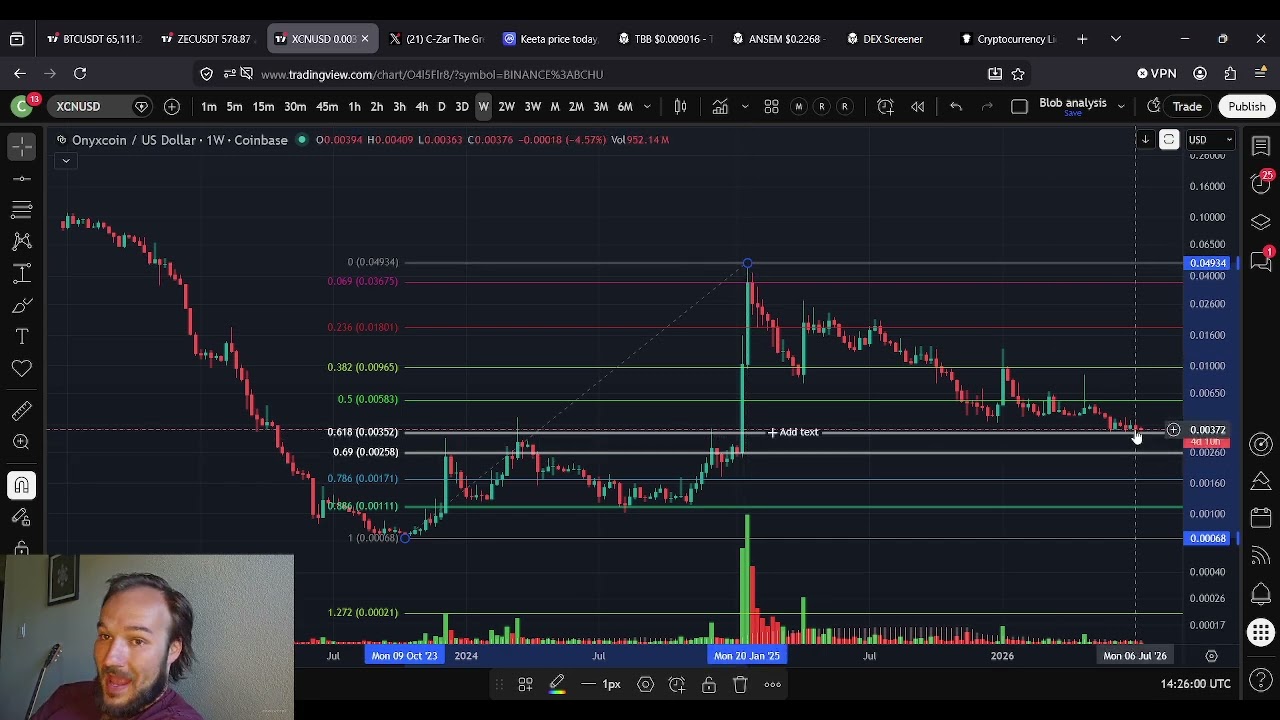Open the USD currency dropdown
1280x720 pixels.
(x=1209, y=140)
